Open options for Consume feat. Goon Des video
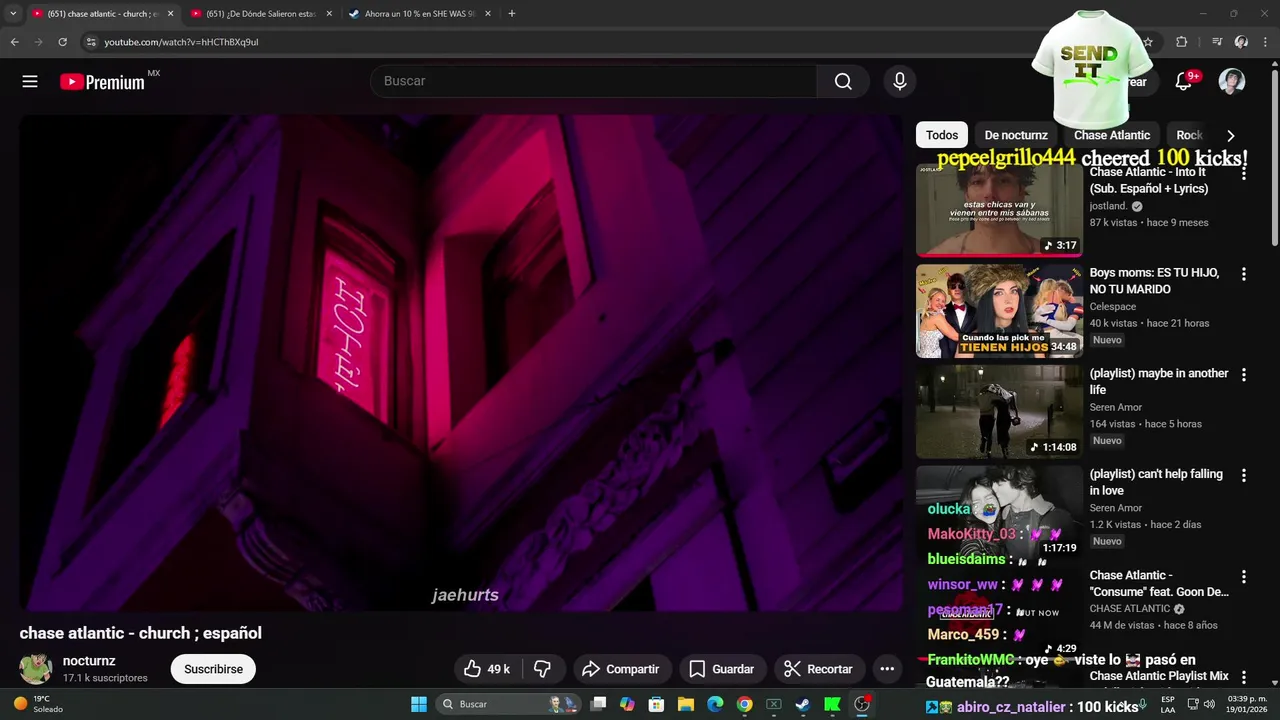Image resolution: width=1280 pixels, height=720 pixels. point(1244,577)
